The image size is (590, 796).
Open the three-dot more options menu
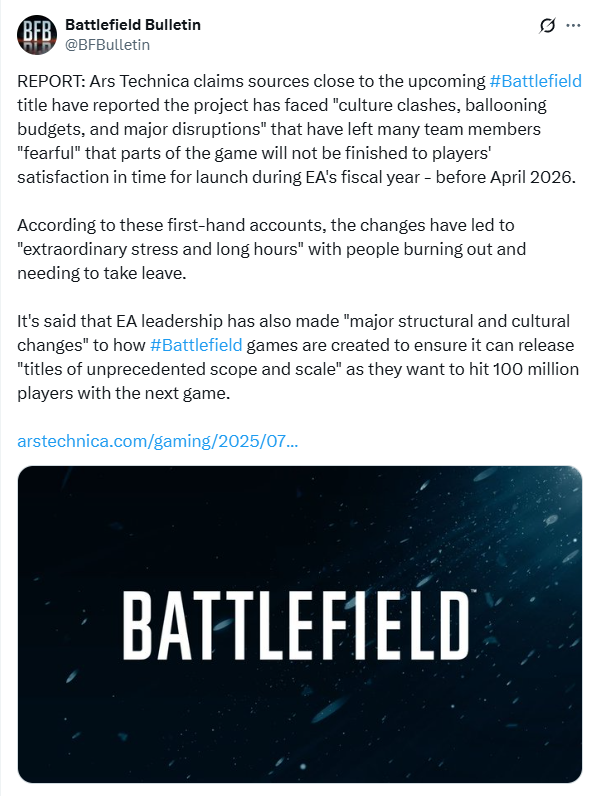(573, 25)
